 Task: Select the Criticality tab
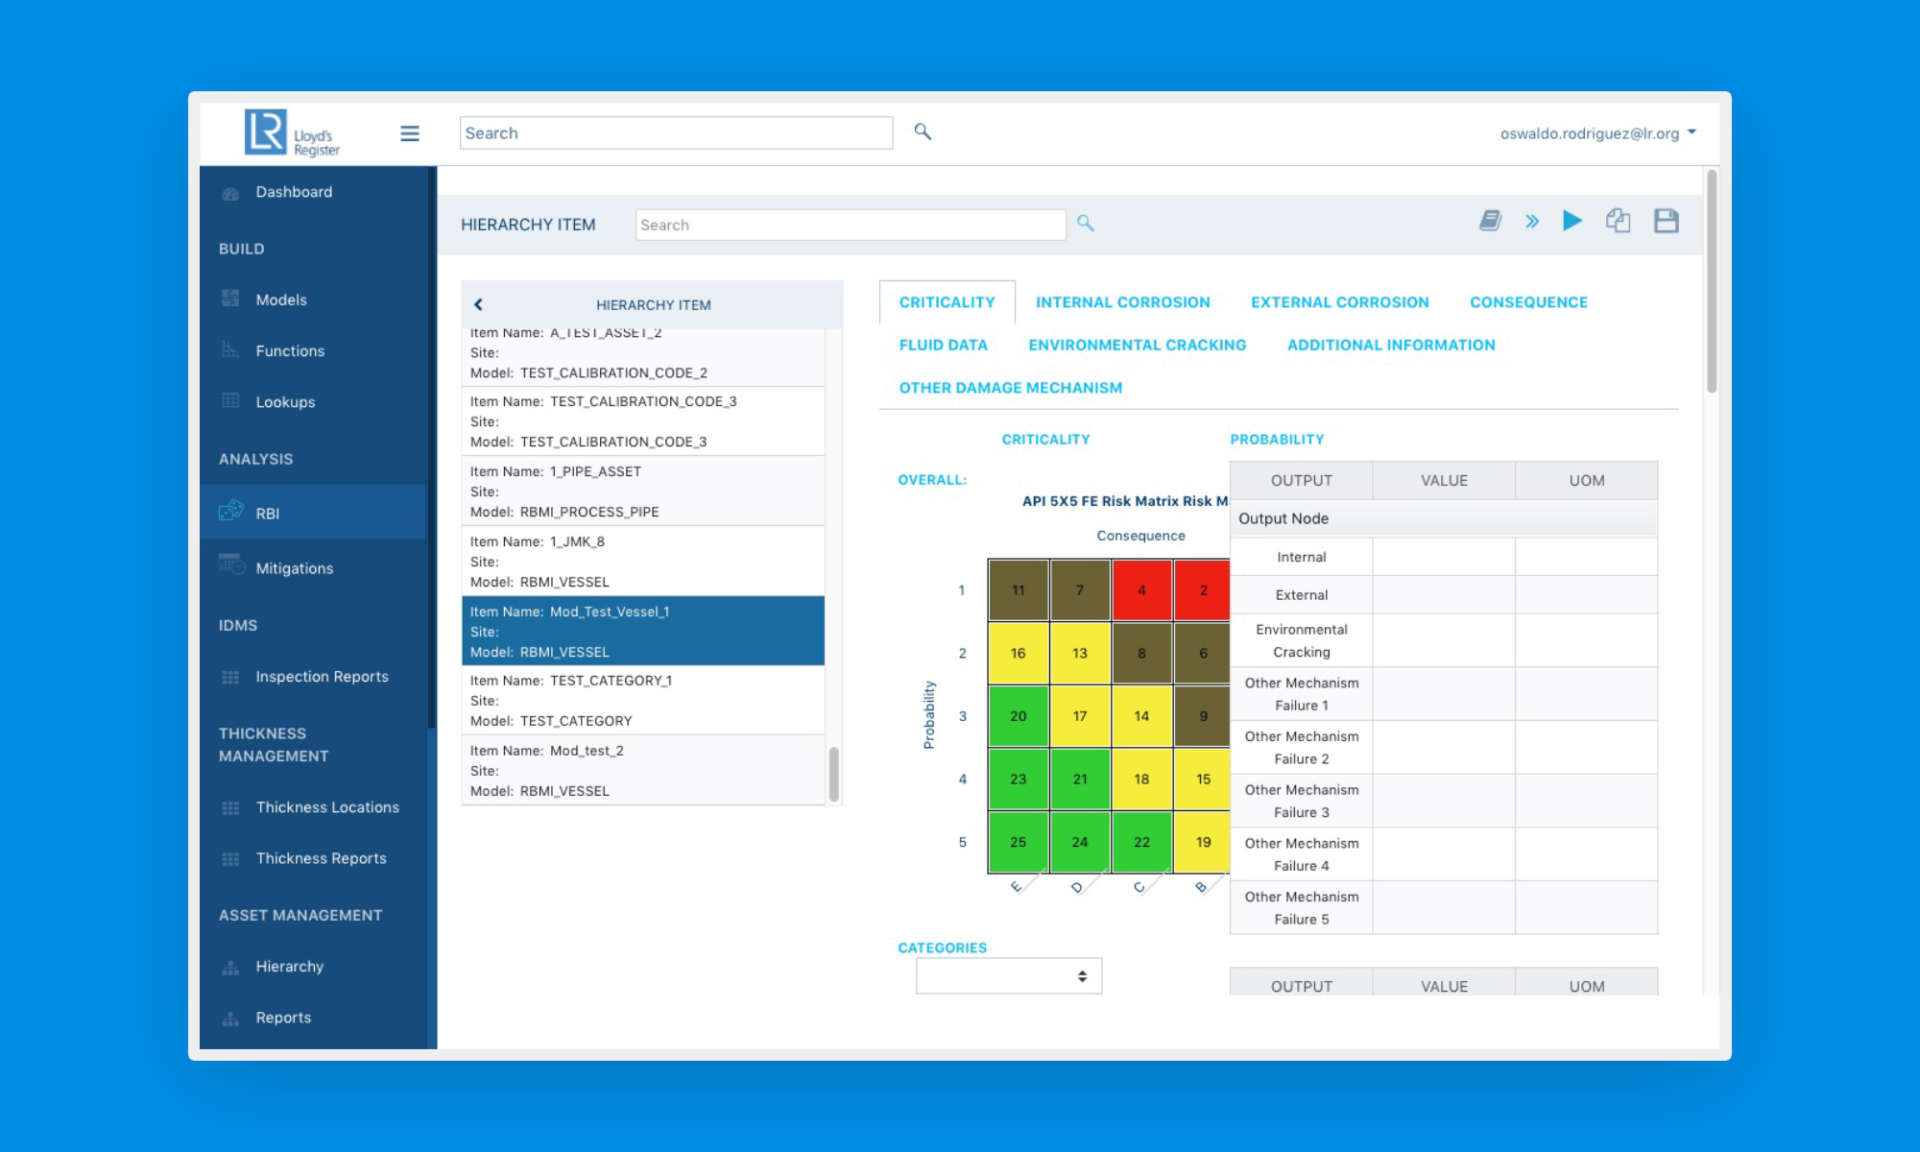947,303
